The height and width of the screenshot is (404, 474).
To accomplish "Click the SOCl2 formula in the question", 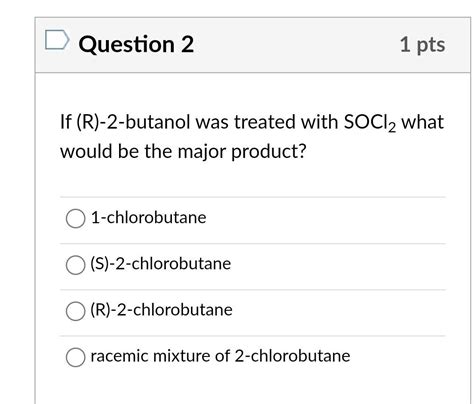I will tap(370, 122).
